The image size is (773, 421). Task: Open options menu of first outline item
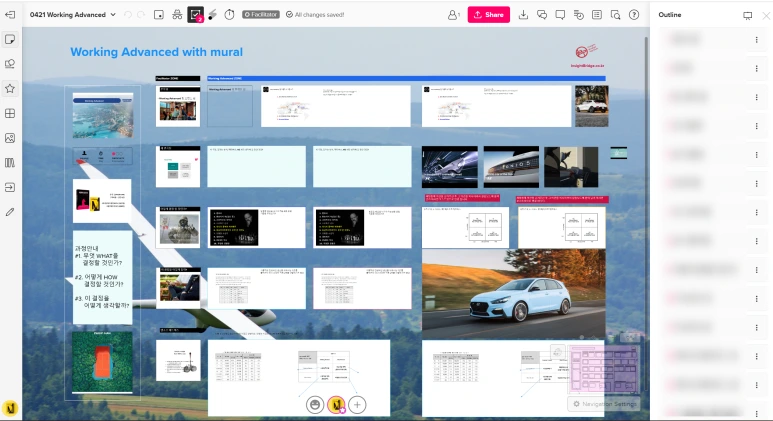[756, 39]
